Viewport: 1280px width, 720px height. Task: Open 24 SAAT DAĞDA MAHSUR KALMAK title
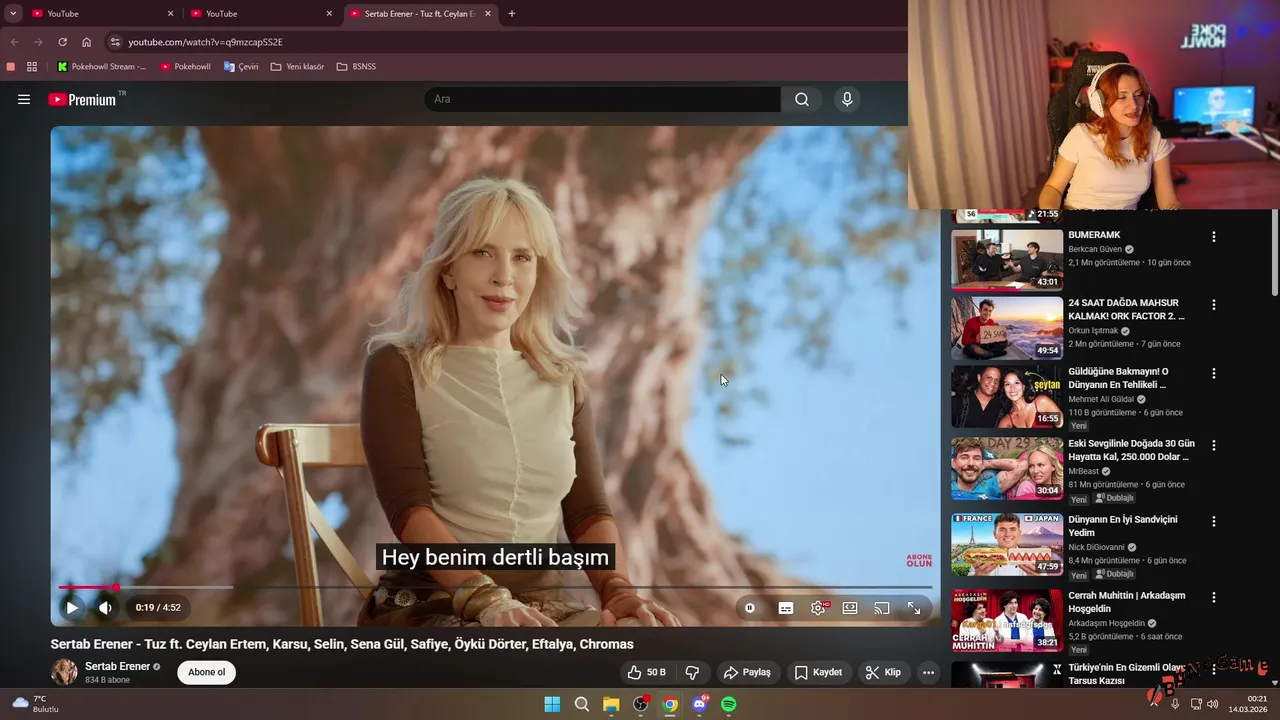[1126, 309]
